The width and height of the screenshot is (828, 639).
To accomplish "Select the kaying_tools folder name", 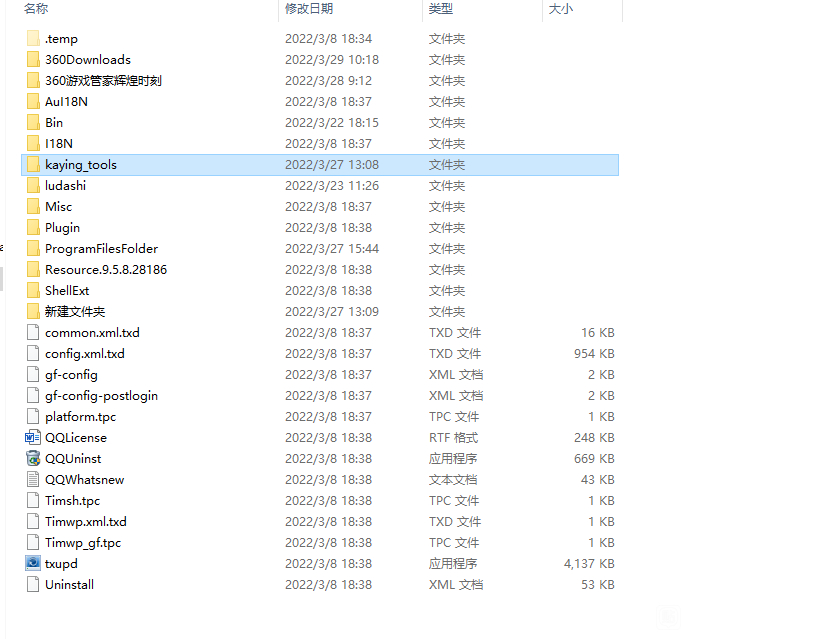I will tap(81, 165).
